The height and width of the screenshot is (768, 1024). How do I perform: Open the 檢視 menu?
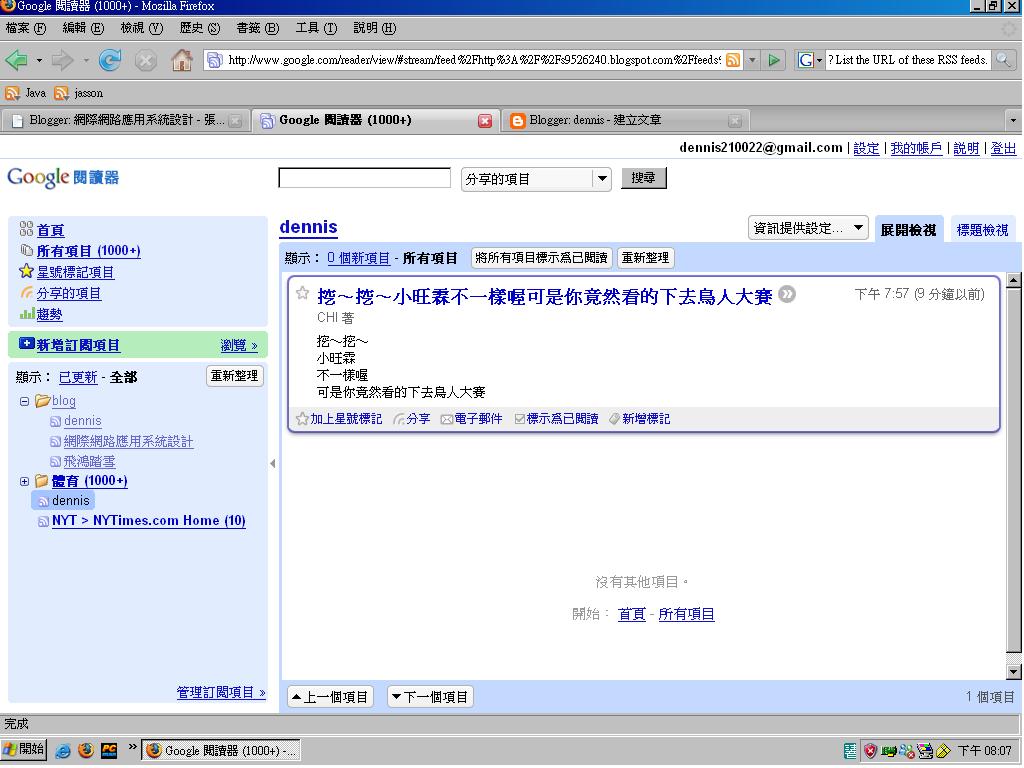(x=142, y=28)
